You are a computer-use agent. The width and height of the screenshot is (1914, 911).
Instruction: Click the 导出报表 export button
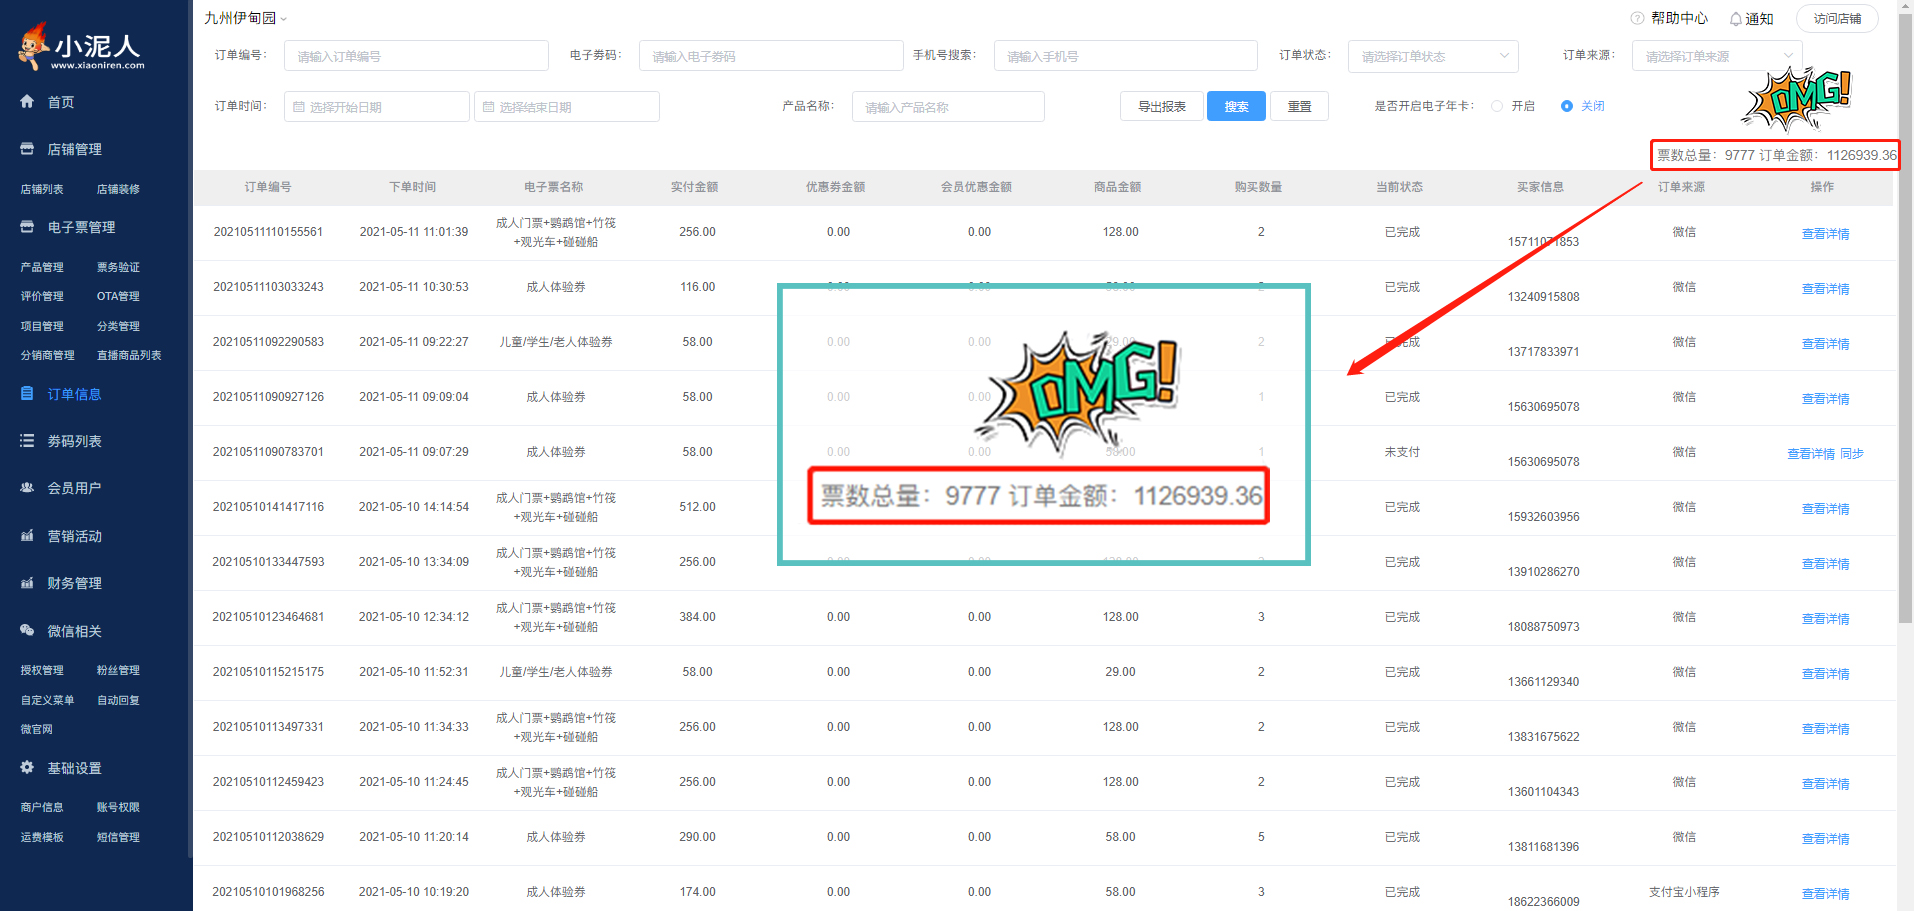click(1161, 106)
